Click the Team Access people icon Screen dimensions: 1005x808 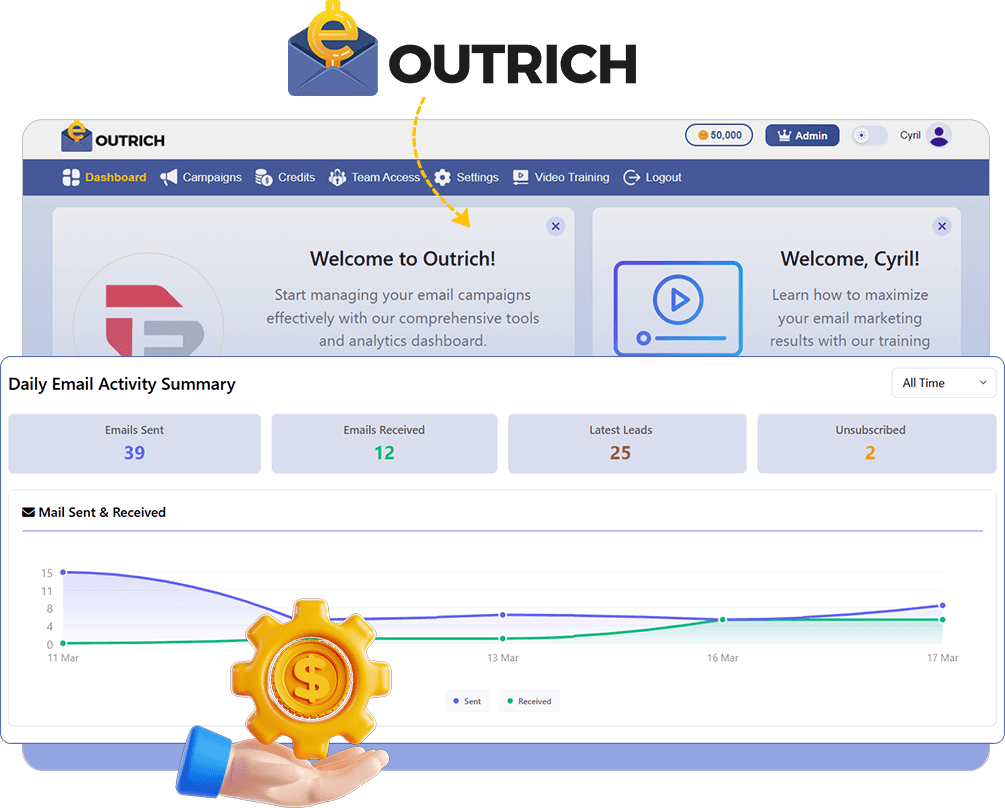[337, 177]
